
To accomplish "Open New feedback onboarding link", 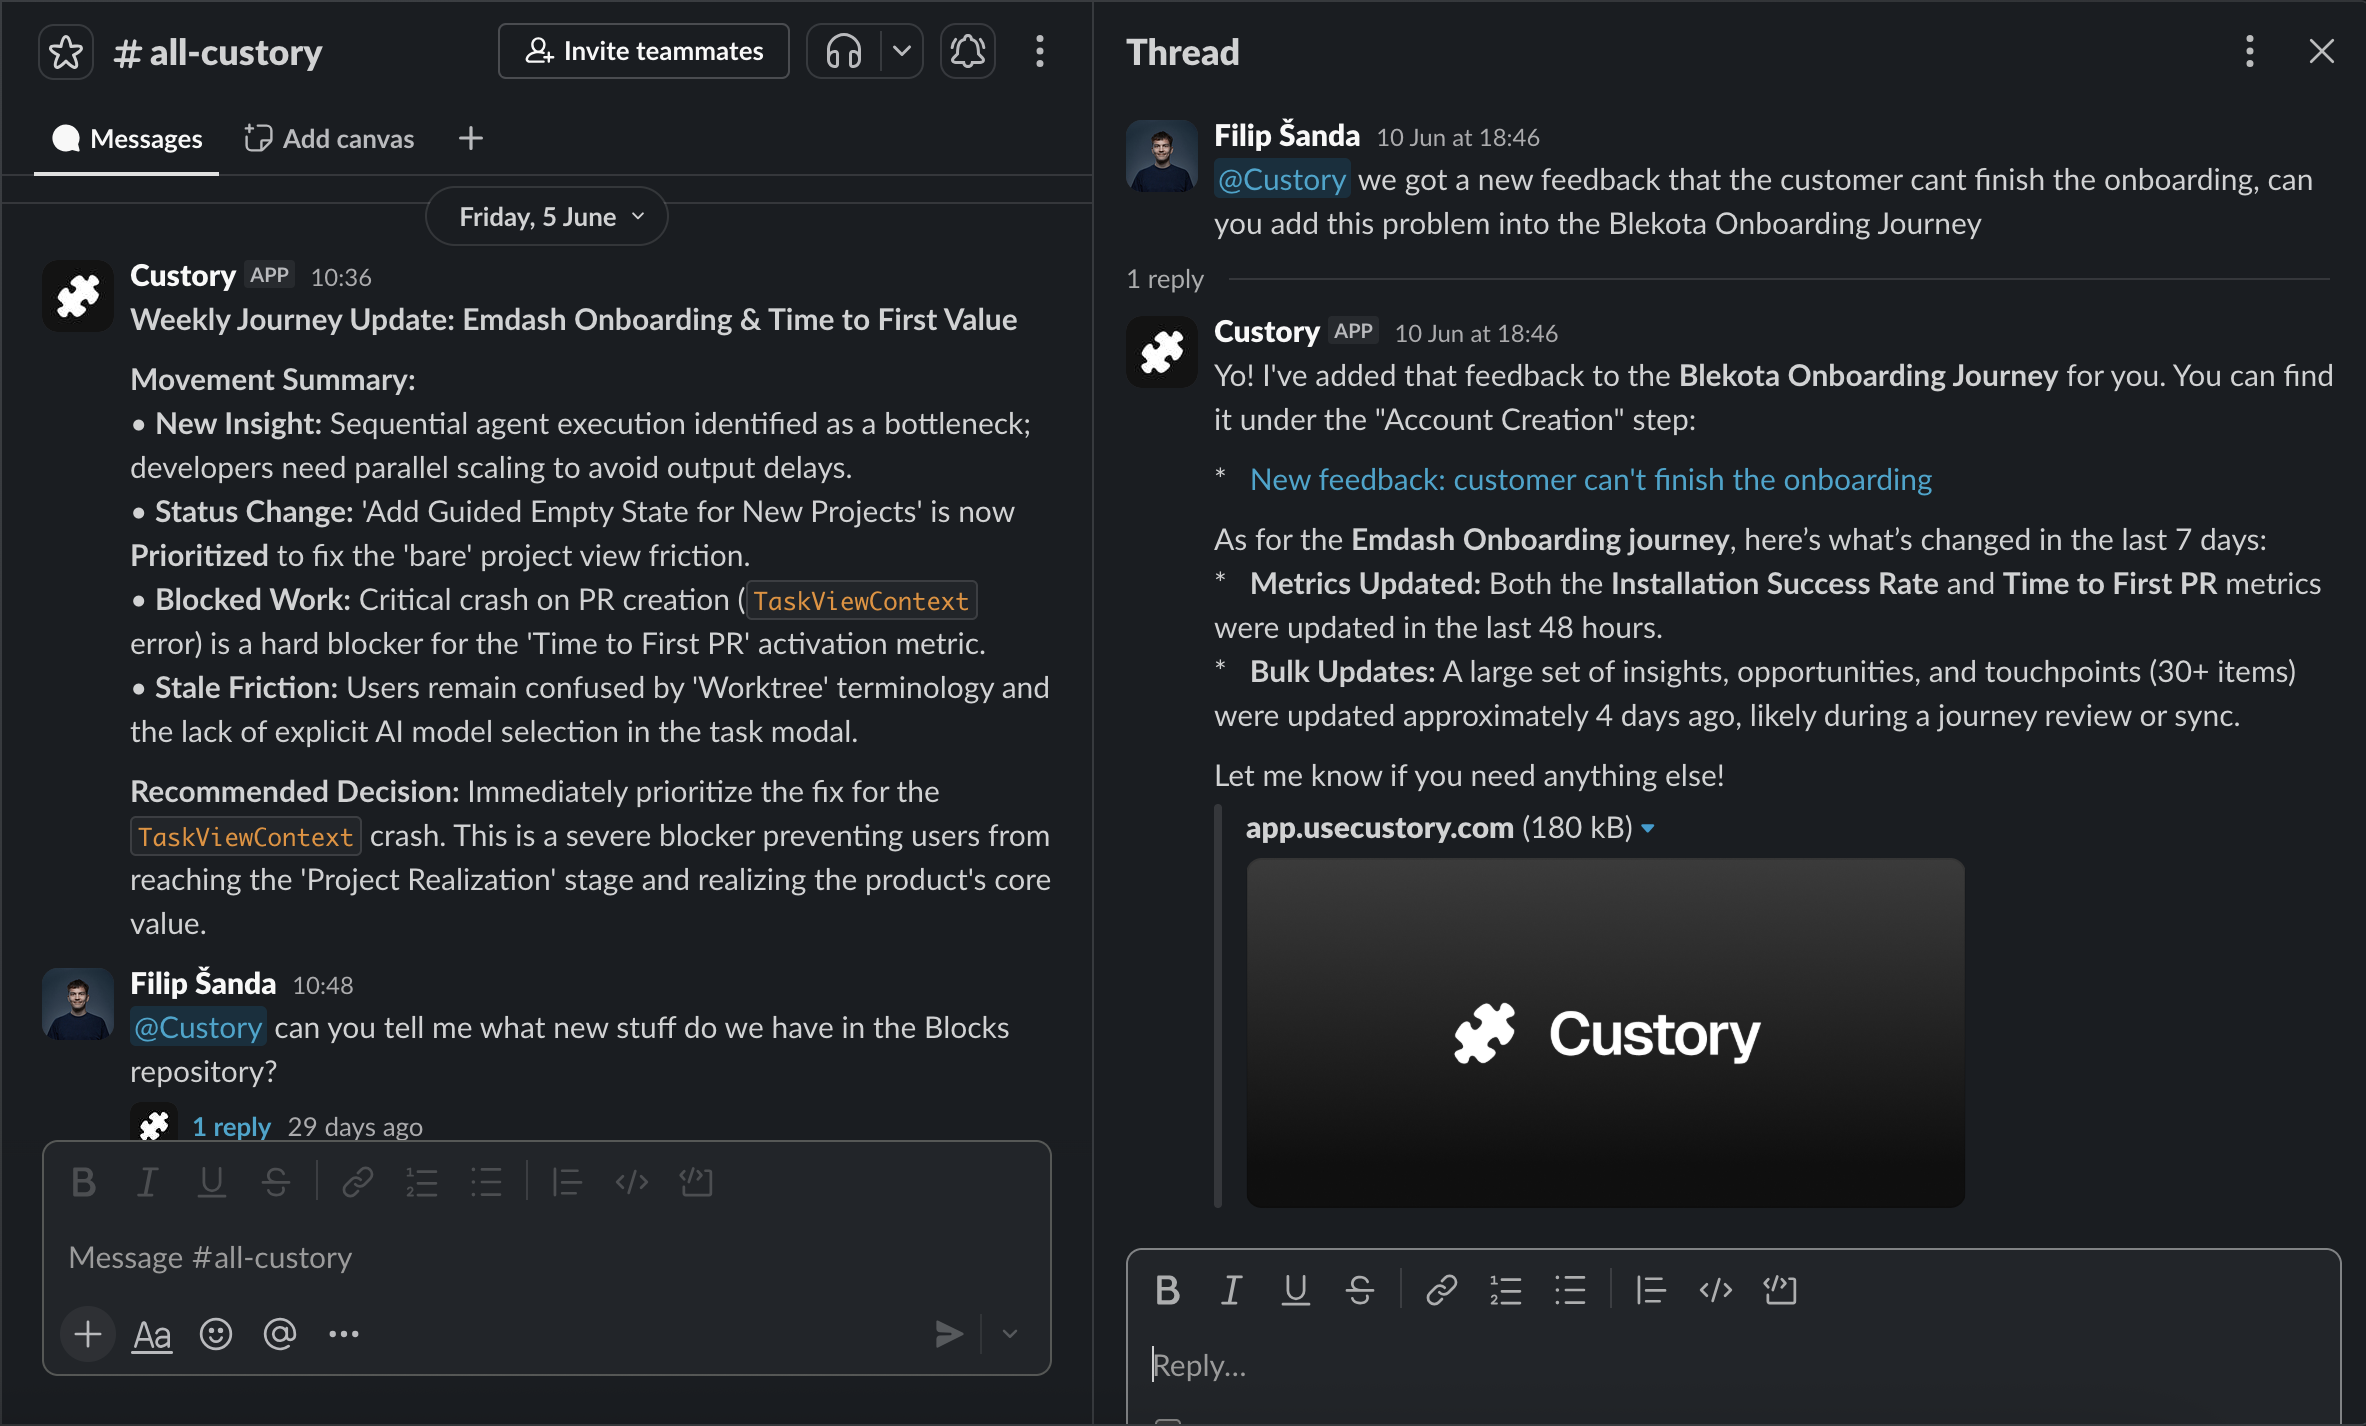I will pos(1591,480).
